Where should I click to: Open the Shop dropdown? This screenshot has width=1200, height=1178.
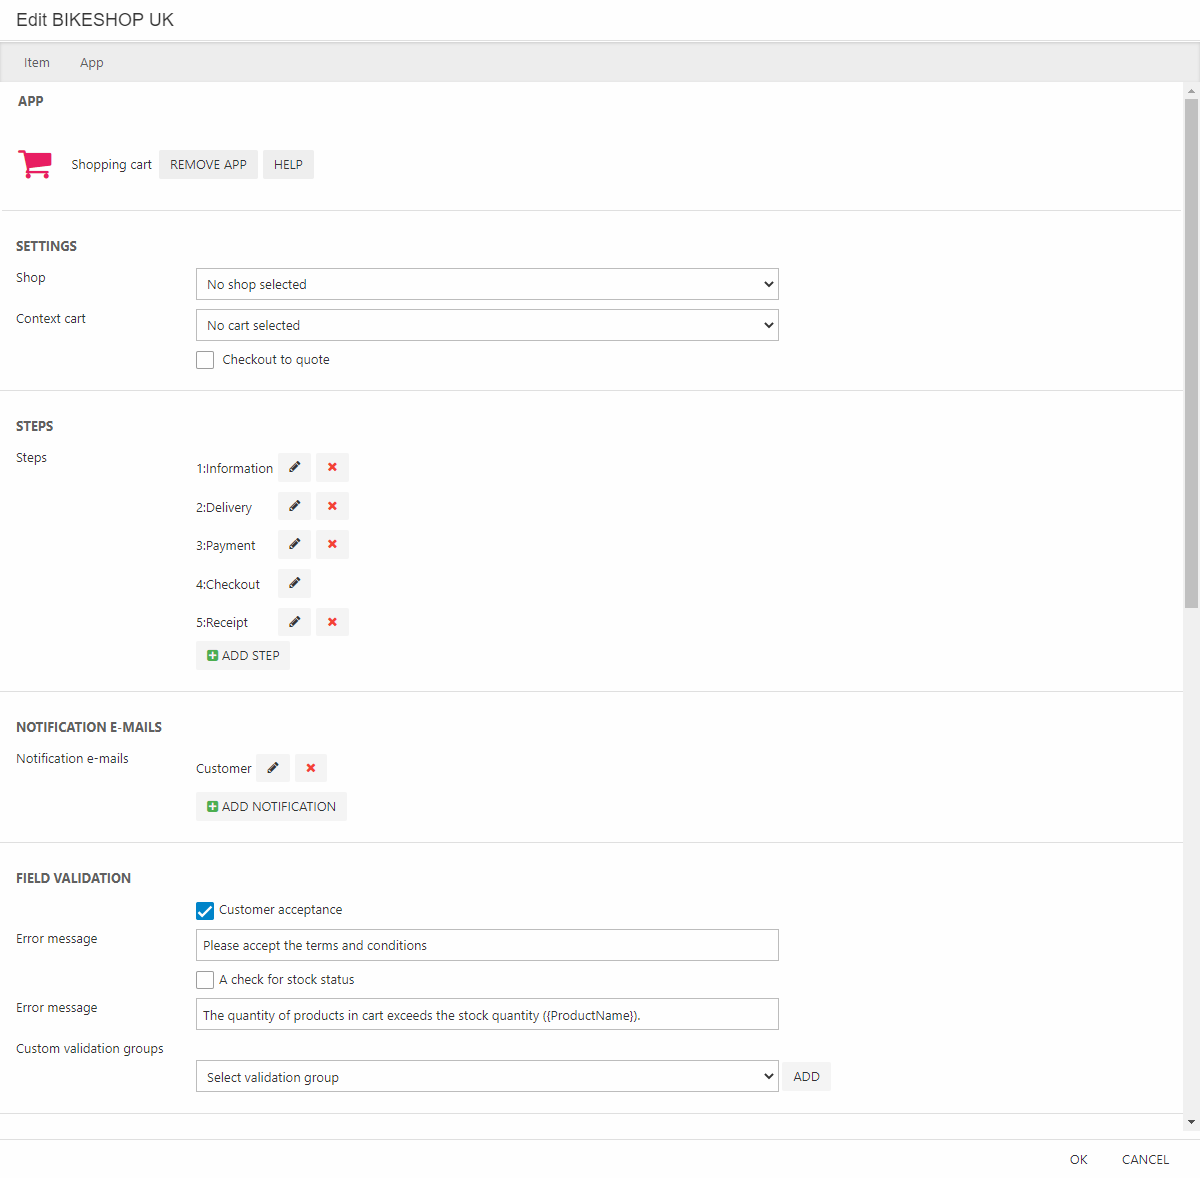487,284
